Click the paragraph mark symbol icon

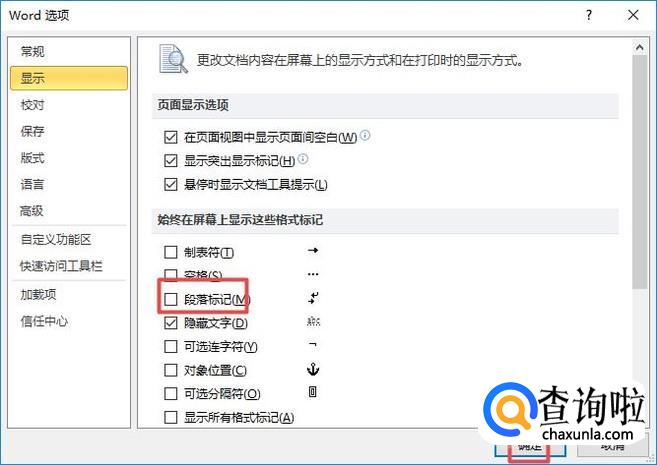coord(313,298)
